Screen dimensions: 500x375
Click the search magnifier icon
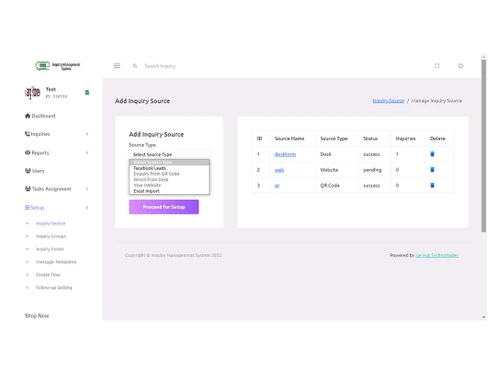[x=135, y=66]
